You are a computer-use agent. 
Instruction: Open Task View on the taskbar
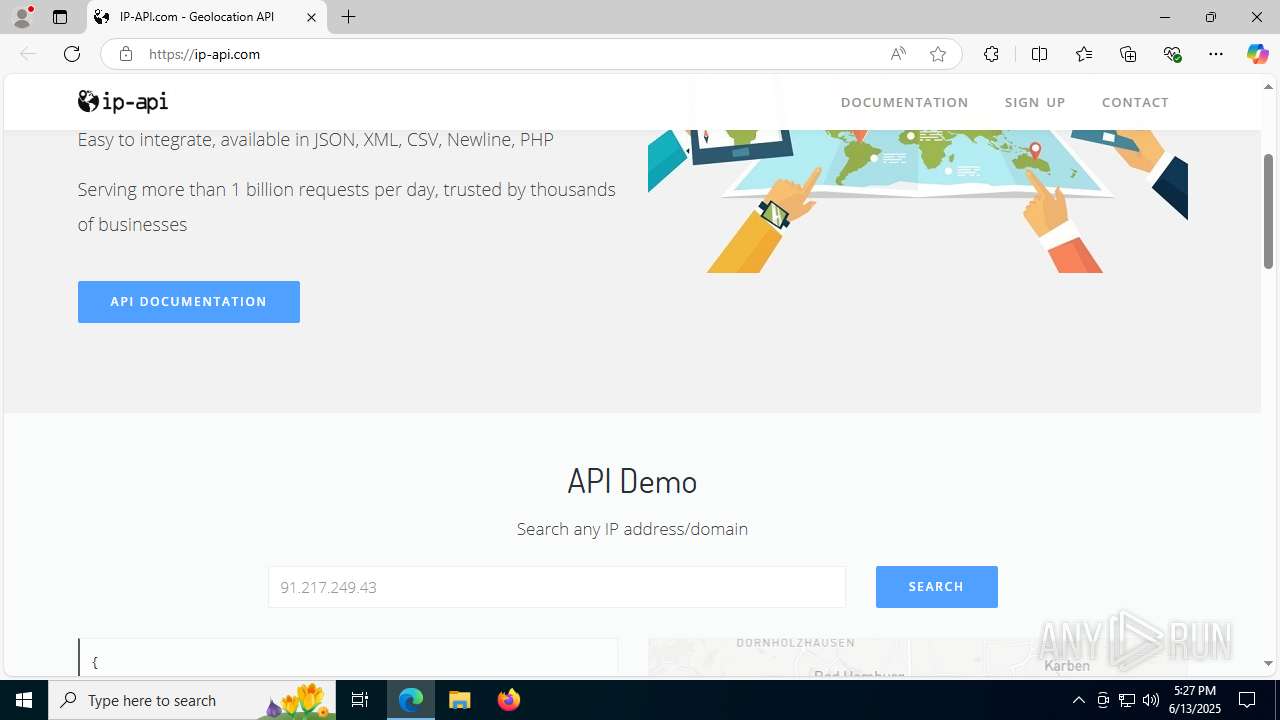360,700
